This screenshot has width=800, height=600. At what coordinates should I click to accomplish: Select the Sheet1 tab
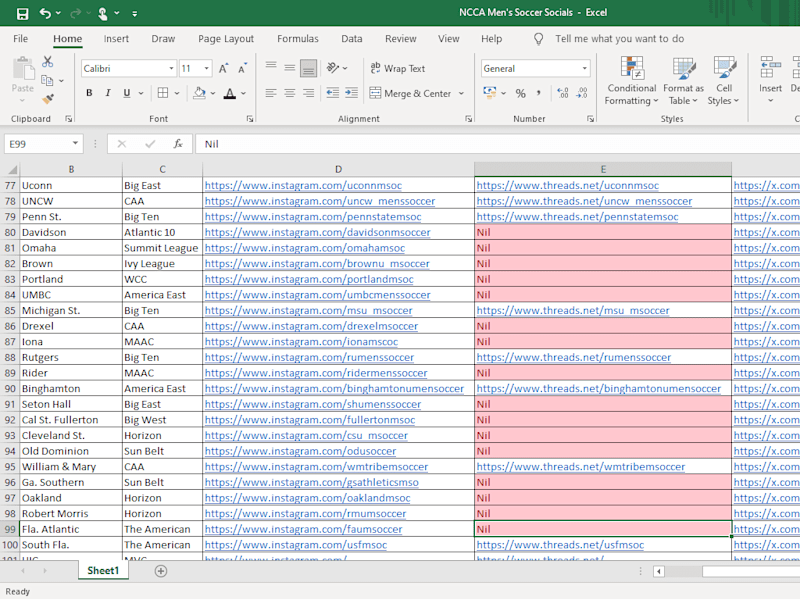point(103,570)
